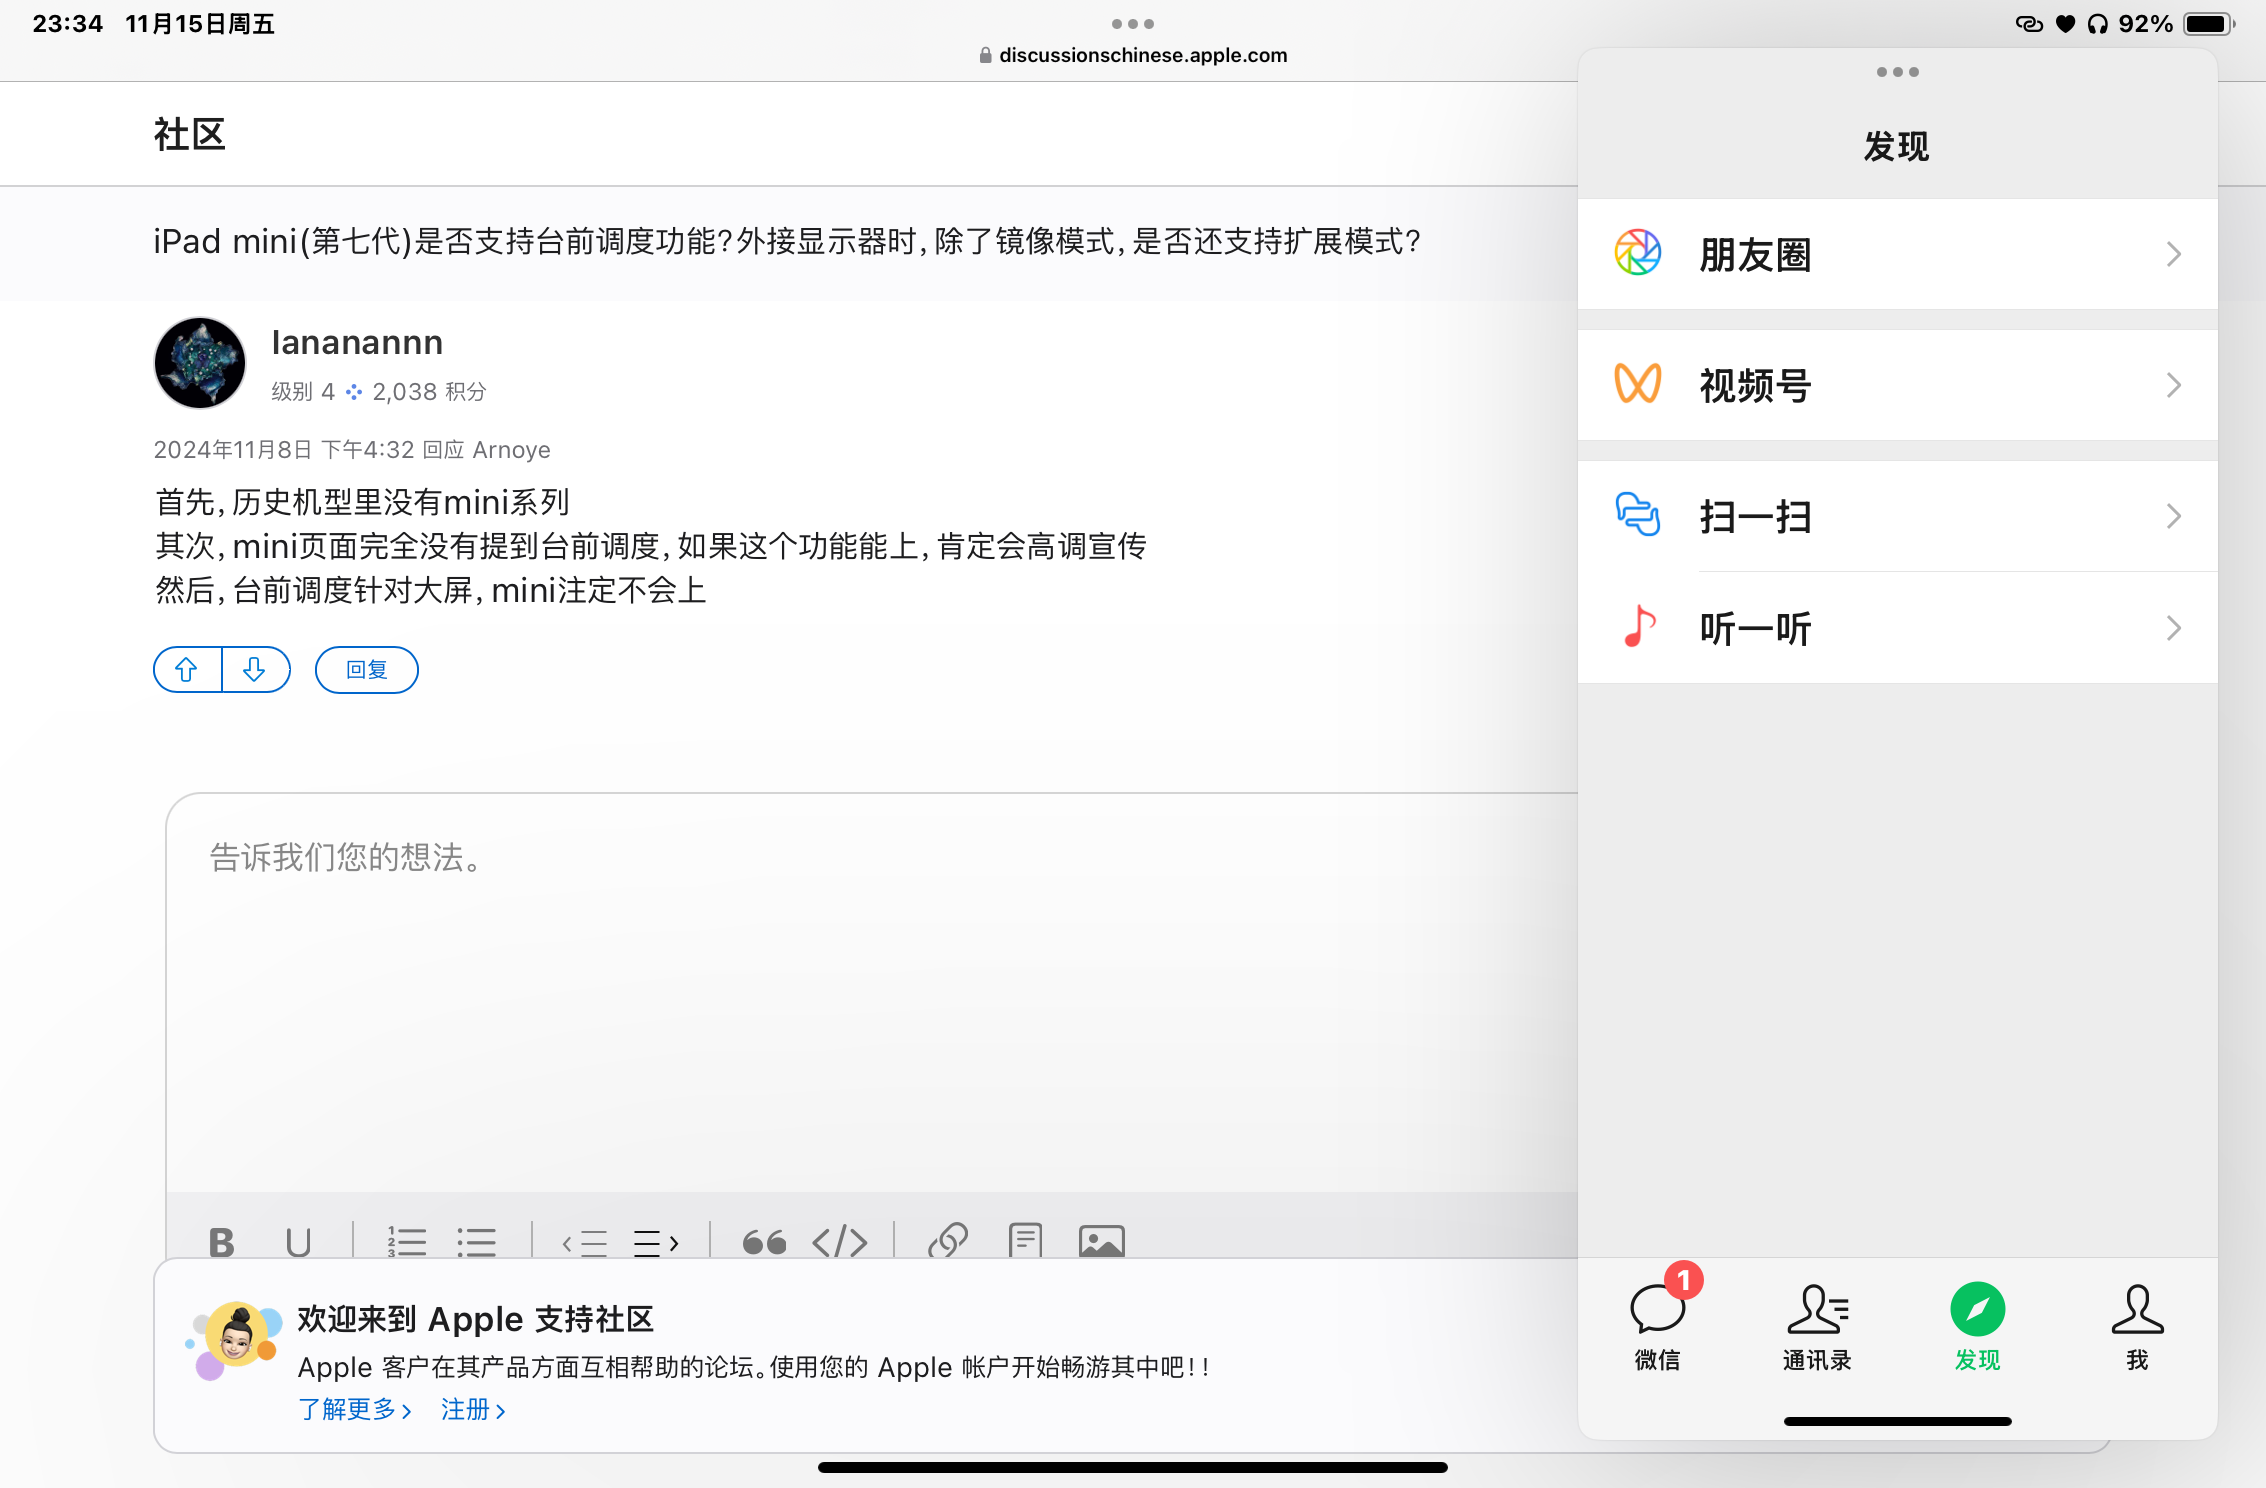Insert a bulleted list

477,1242
